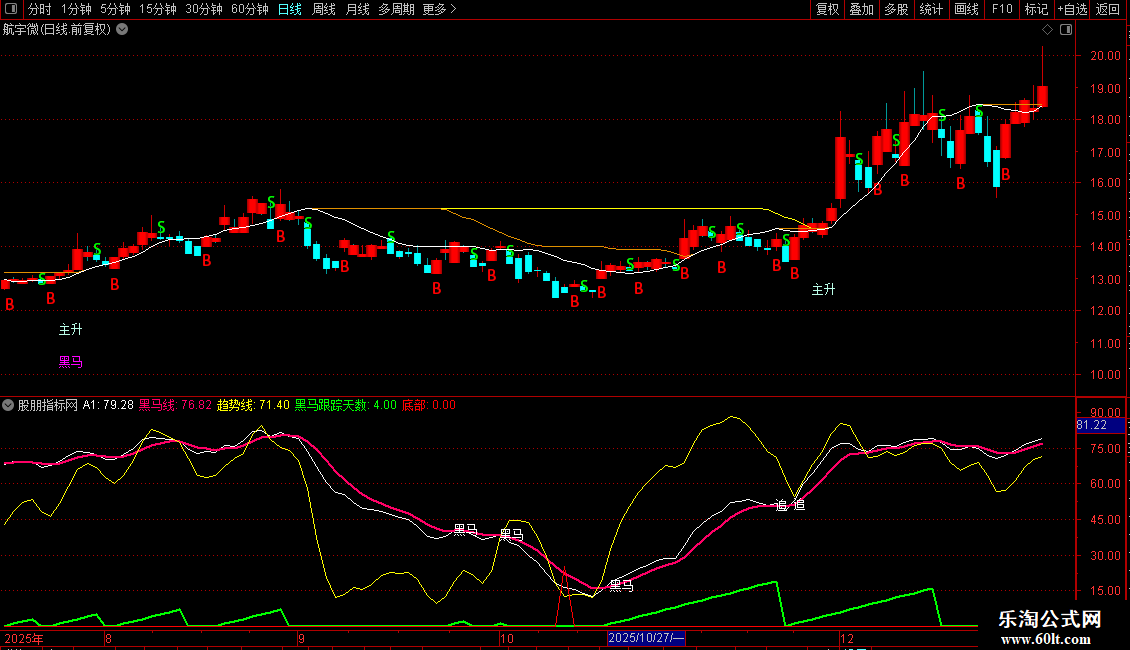
Task: Click the 趋势线: 71.40 legend label
Action: click(x=253, y=405)
